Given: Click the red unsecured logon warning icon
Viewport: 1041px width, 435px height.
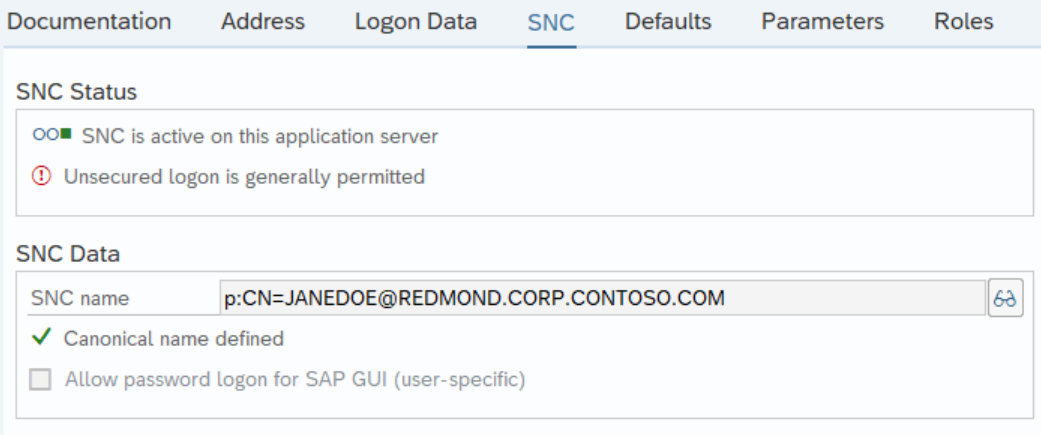Looking at the screenshot, I should [41, 177].
